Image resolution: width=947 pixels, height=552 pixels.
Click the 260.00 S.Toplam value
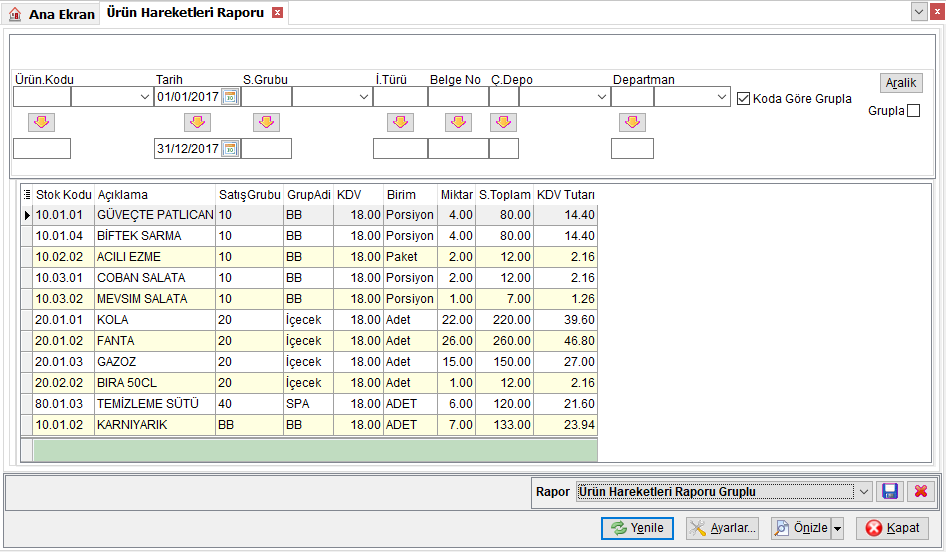tap(505, 341)
